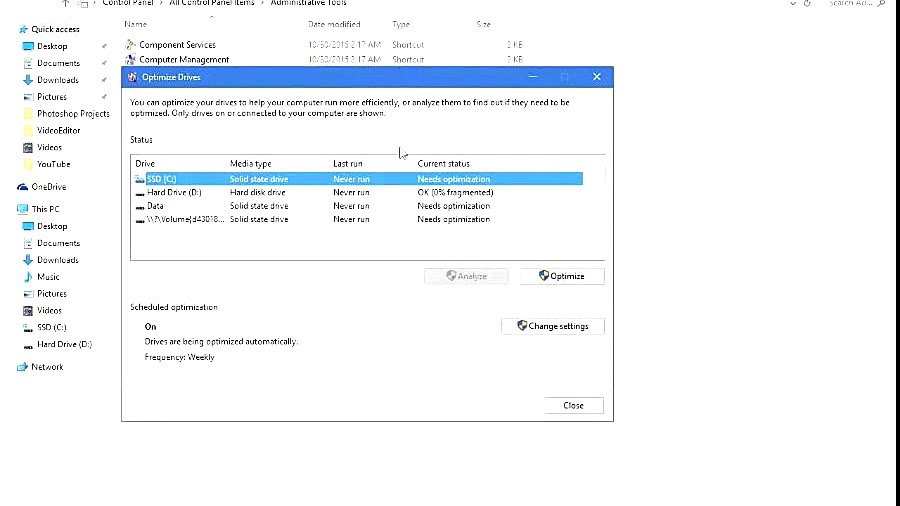Select SSD (C:) in the drive list
The image size is (900, 506).
click(359, 179)
